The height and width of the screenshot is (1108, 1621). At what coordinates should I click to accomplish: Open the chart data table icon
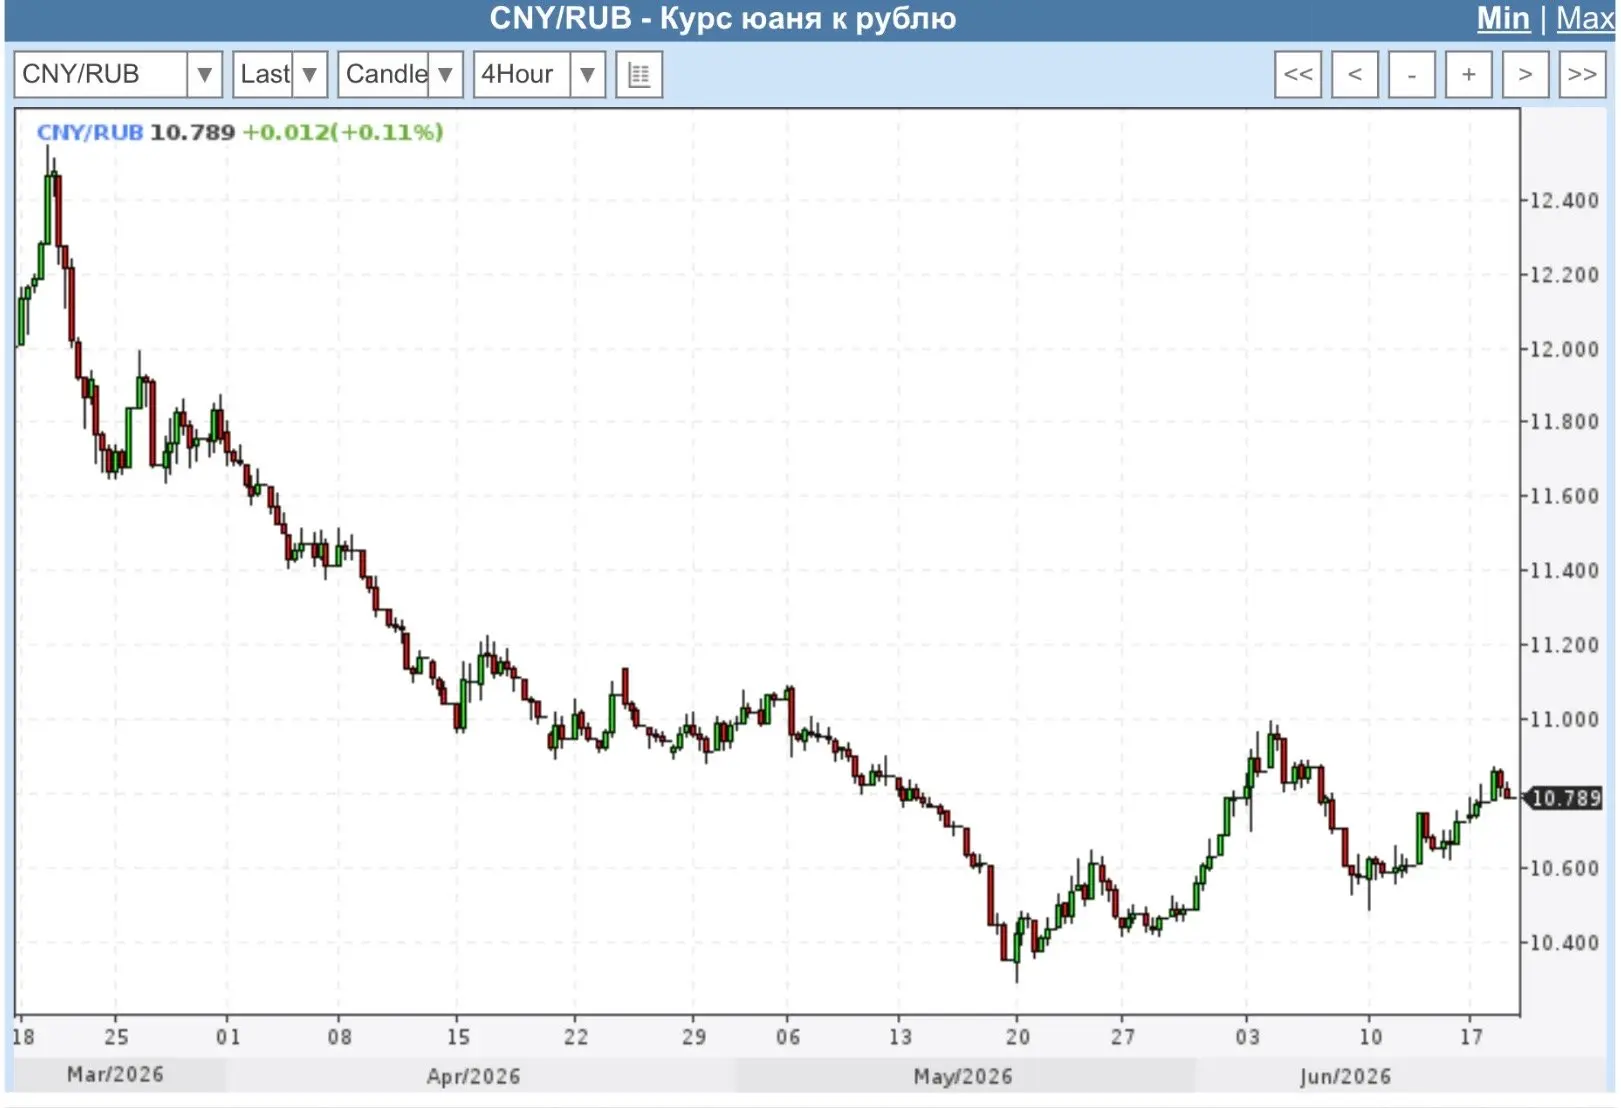tap(639, 75)
